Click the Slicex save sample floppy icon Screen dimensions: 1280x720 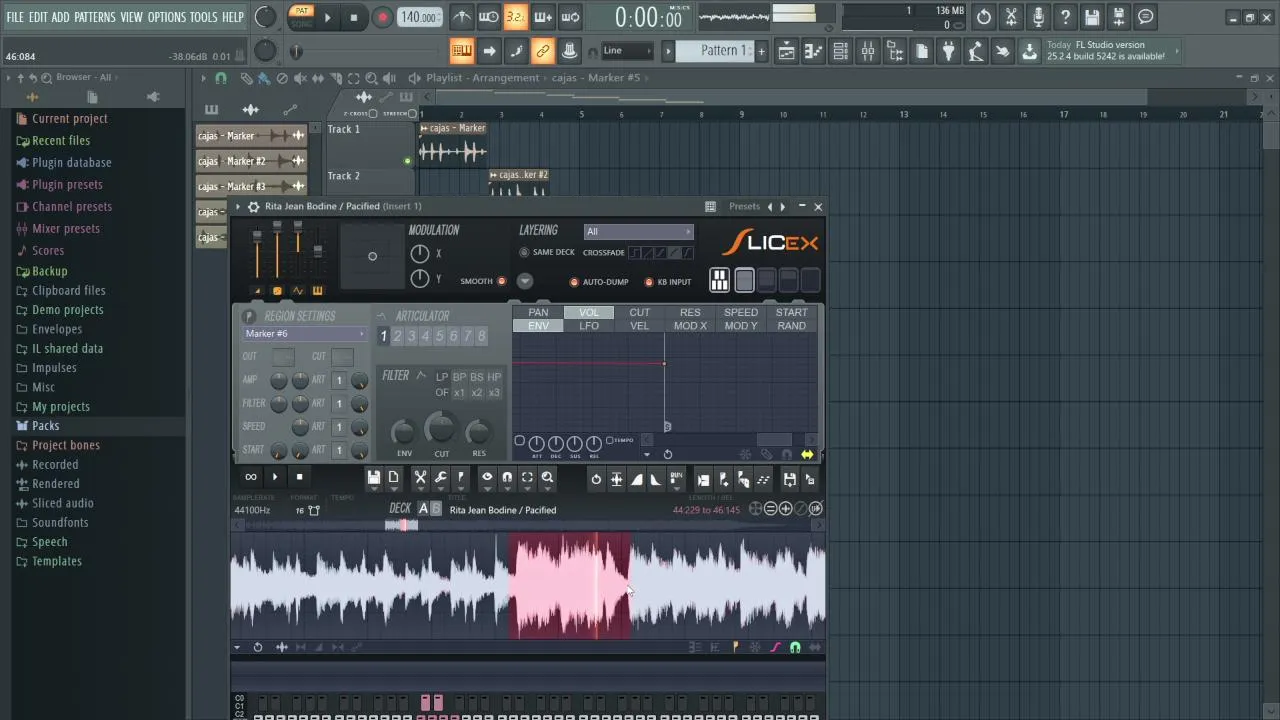click(373, 478)
